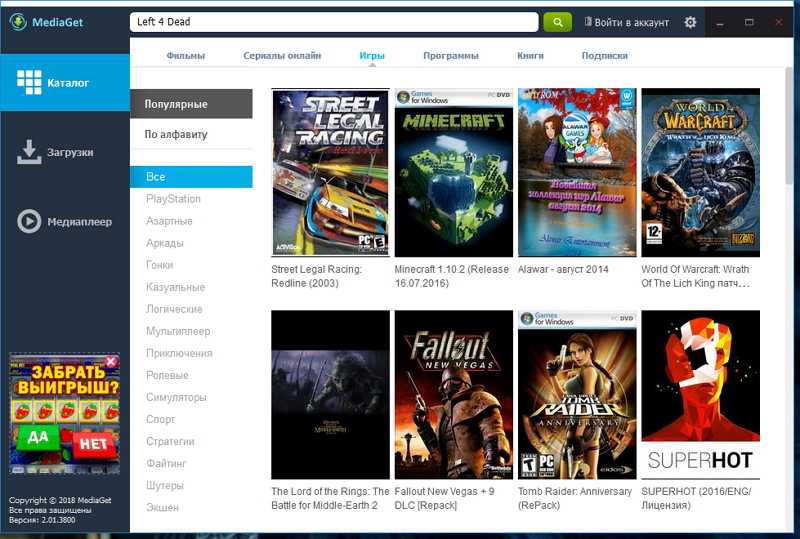
Task: Click the green ДА button in the ad
Action: (38, 437)
